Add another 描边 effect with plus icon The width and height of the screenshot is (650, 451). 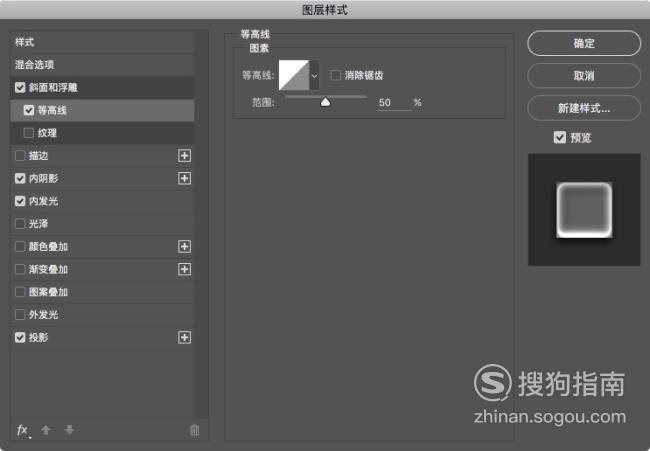[184, 155]
